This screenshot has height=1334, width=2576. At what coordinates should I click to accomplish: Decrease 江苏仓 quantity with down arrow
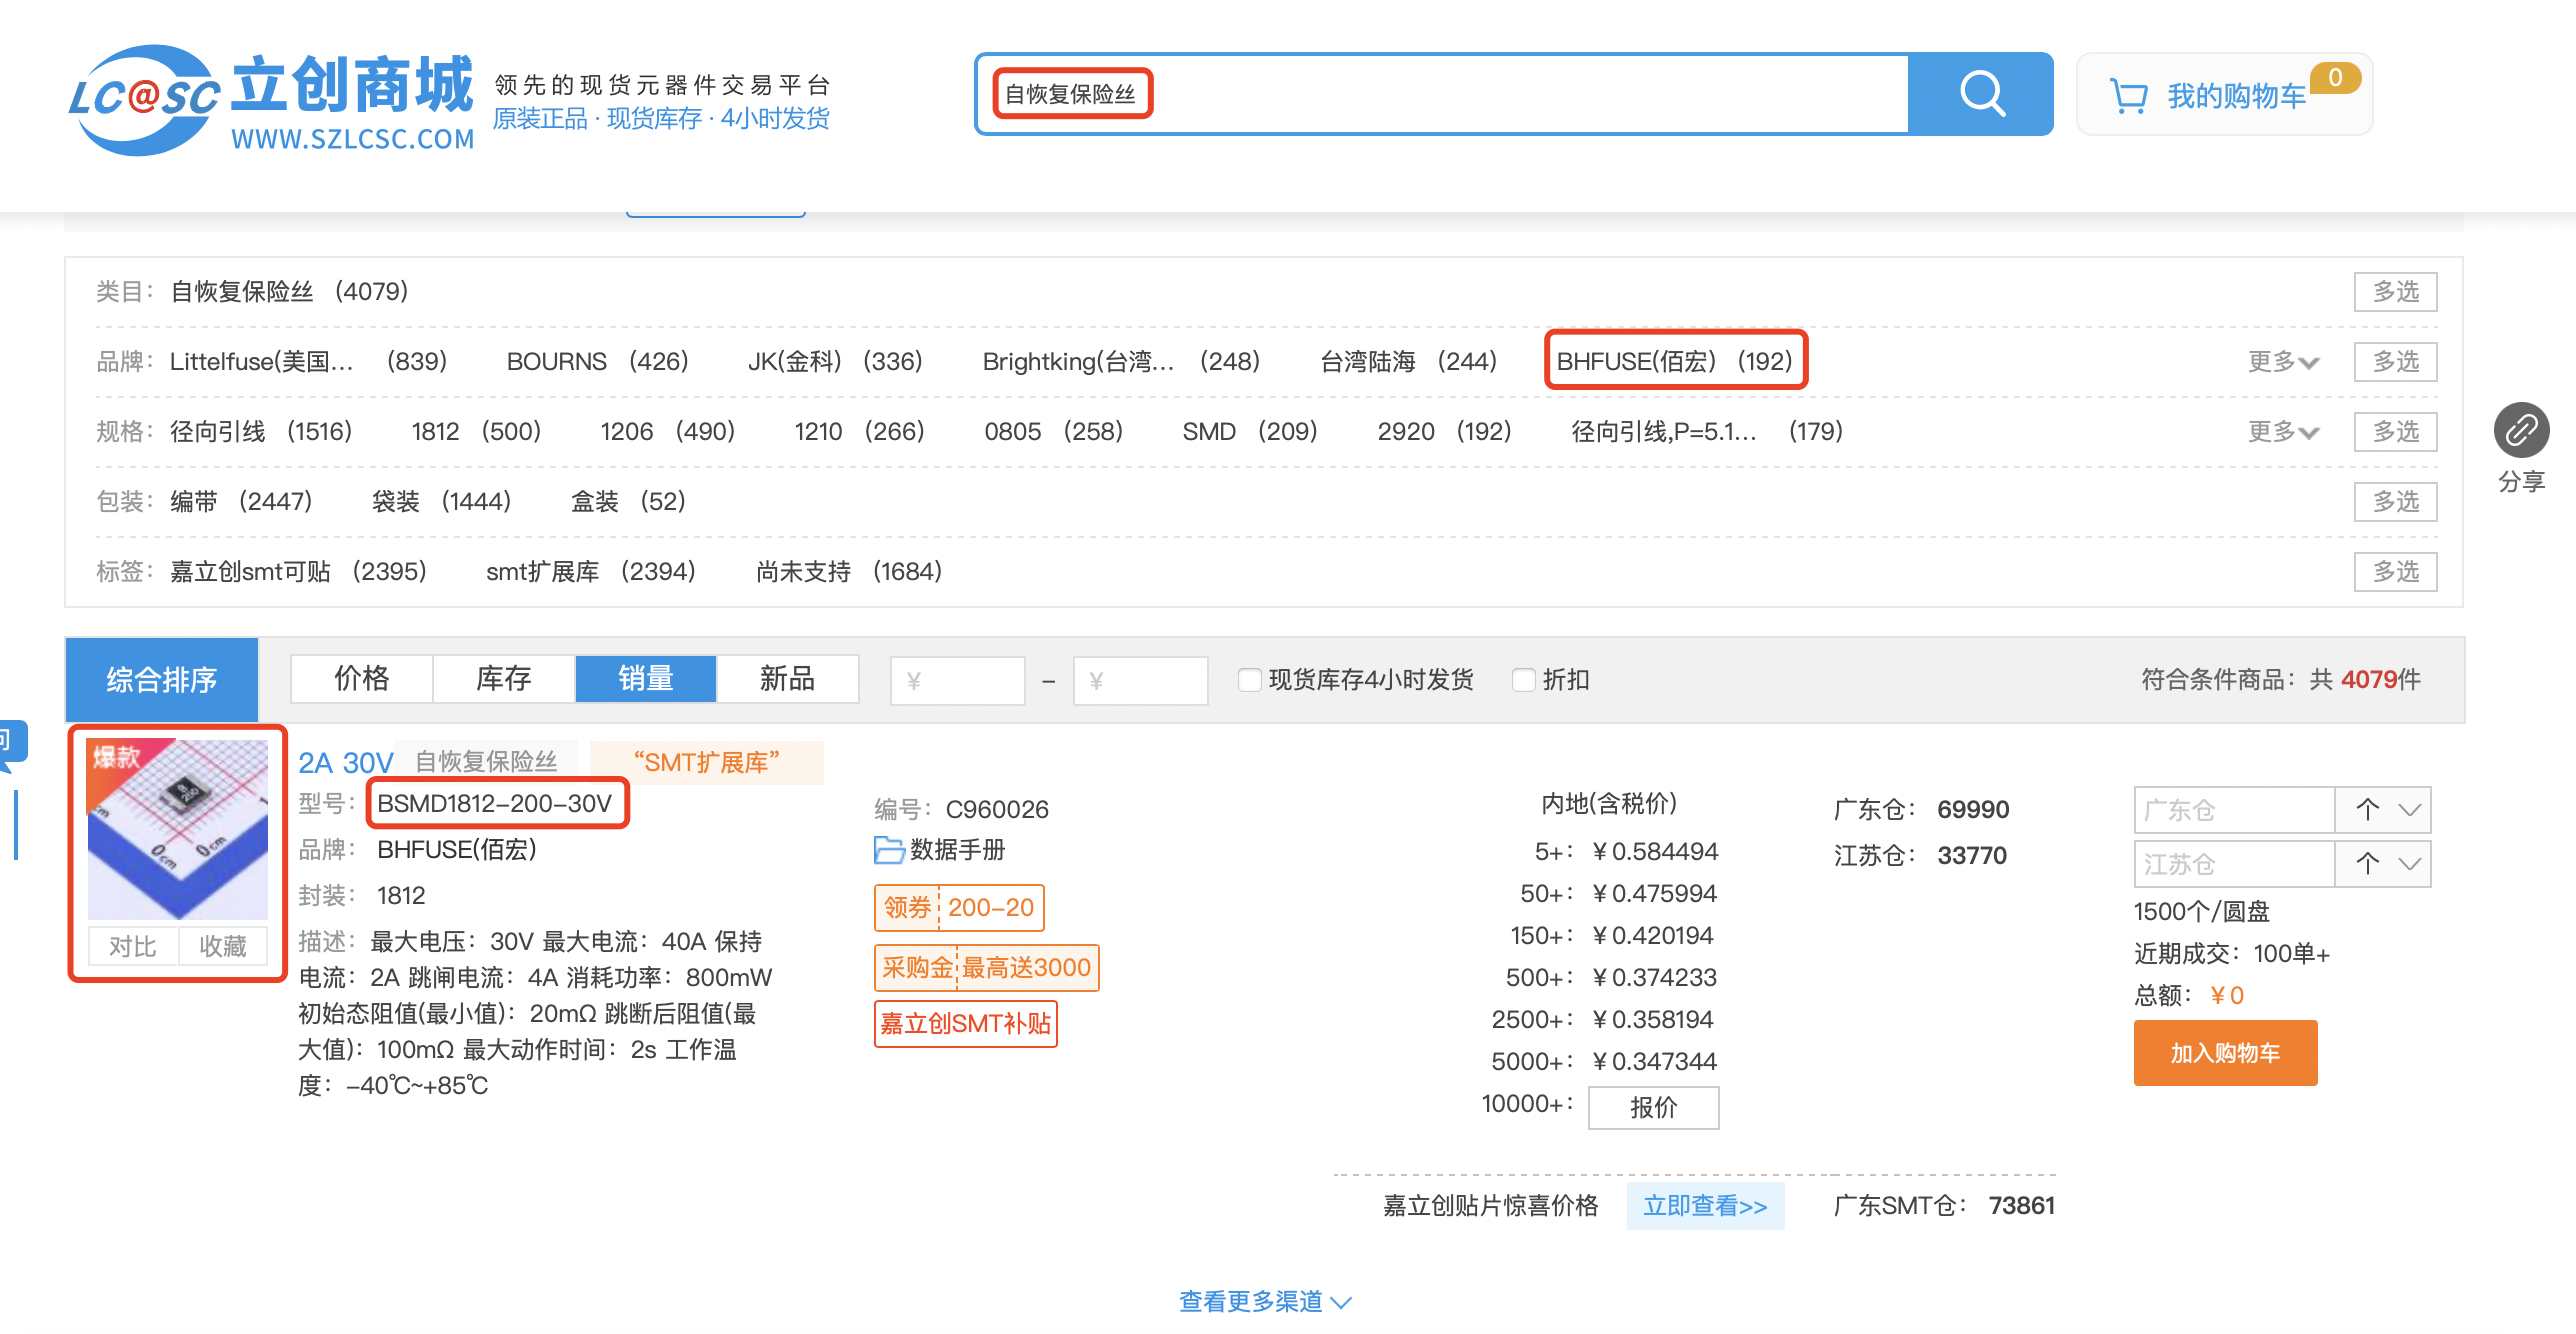(x=2410, y=864)
